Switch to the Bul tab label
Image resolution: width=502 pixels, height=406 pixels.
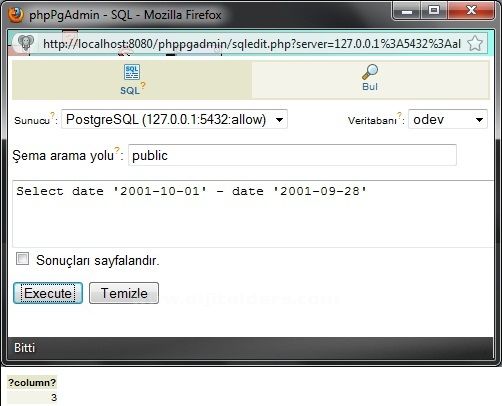tap(370, 87)
